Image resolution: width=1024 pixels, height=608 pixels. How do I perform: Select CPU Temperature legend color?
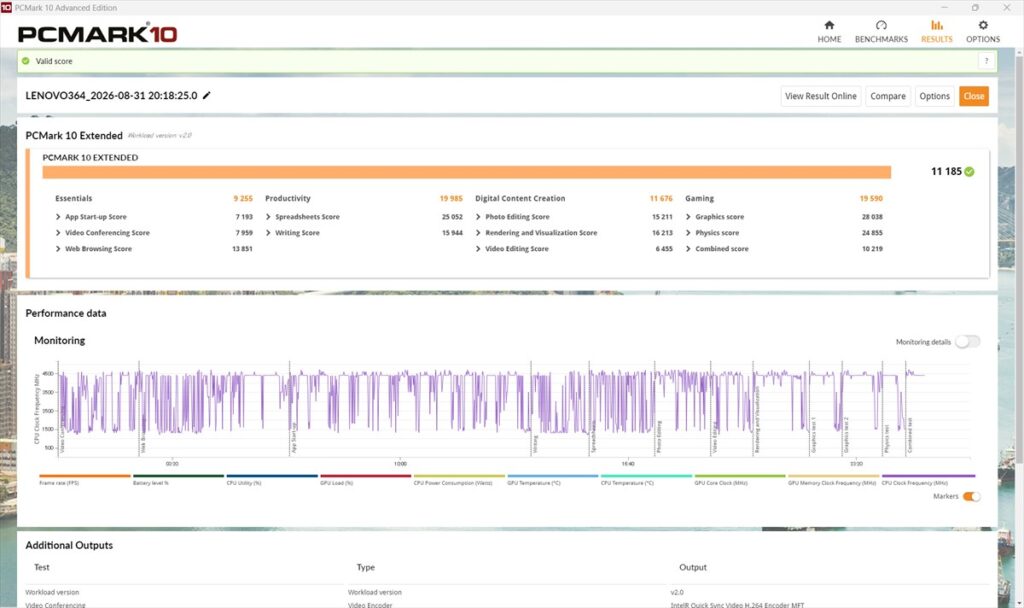pyautogui.click(x=647, y=476)
